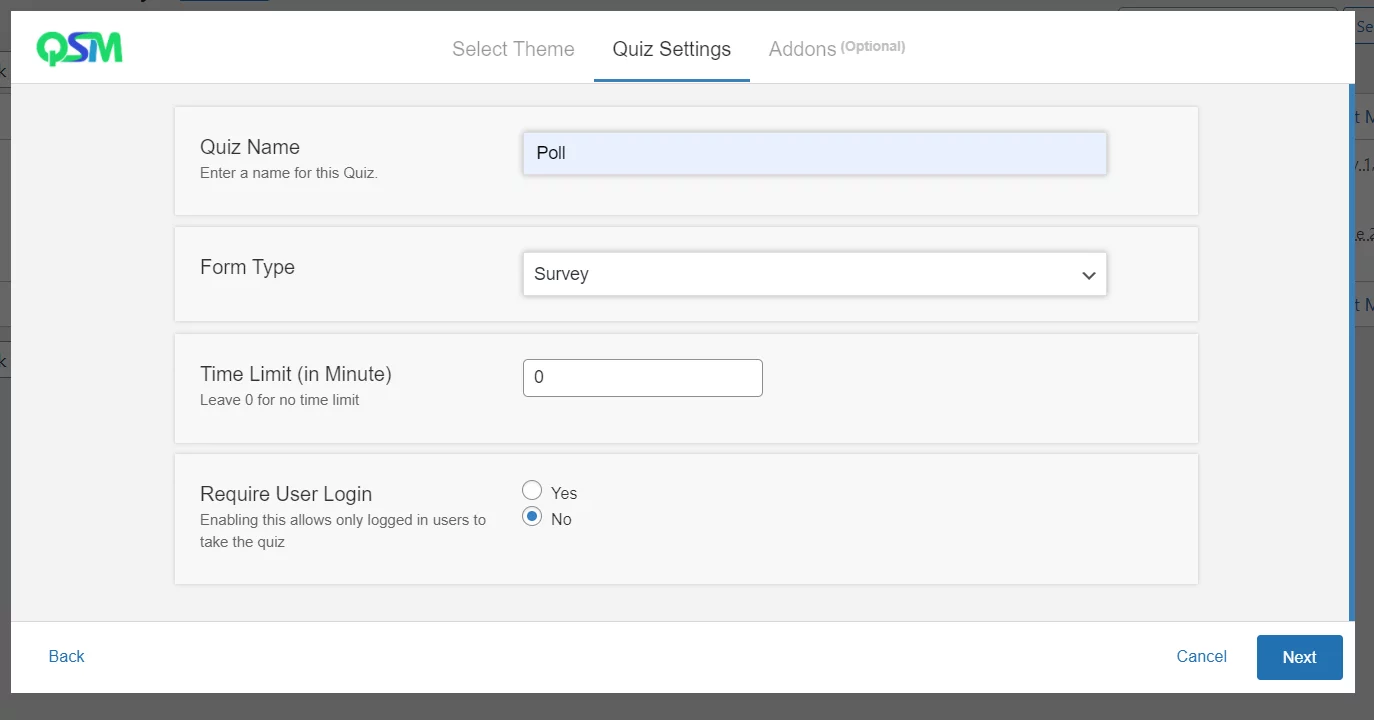Click the chevron arrow on Form Type select
The image size is (1374, 720).
1089,275
